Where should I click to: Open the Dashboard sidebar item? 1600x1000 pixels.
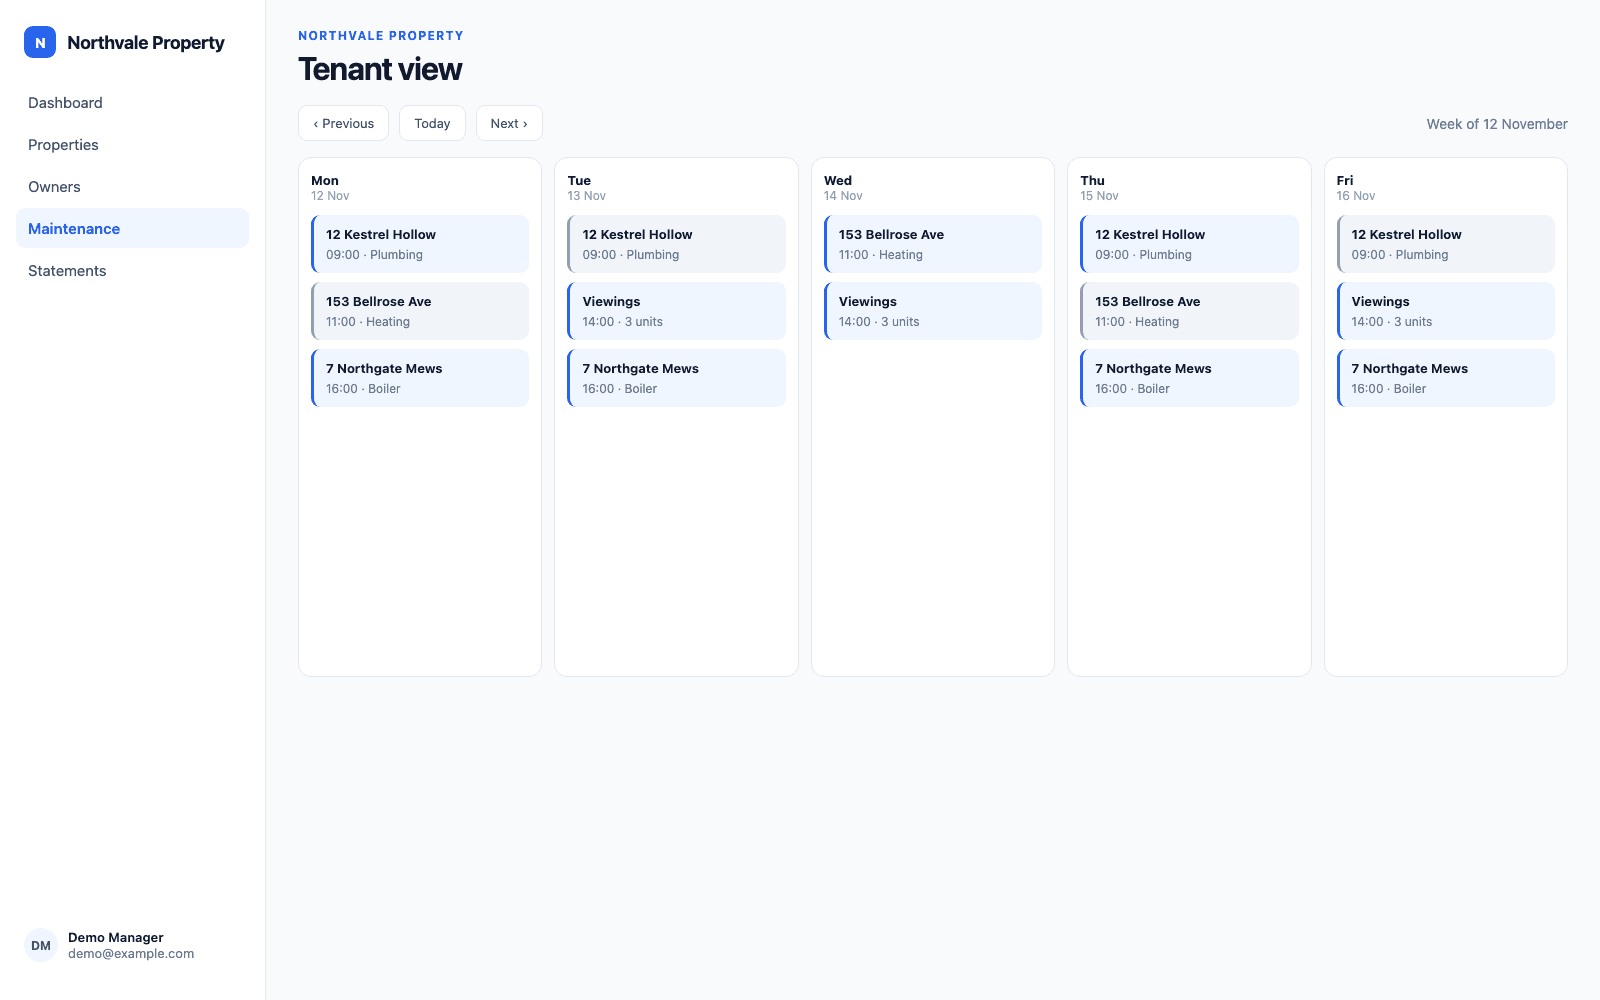132,103
